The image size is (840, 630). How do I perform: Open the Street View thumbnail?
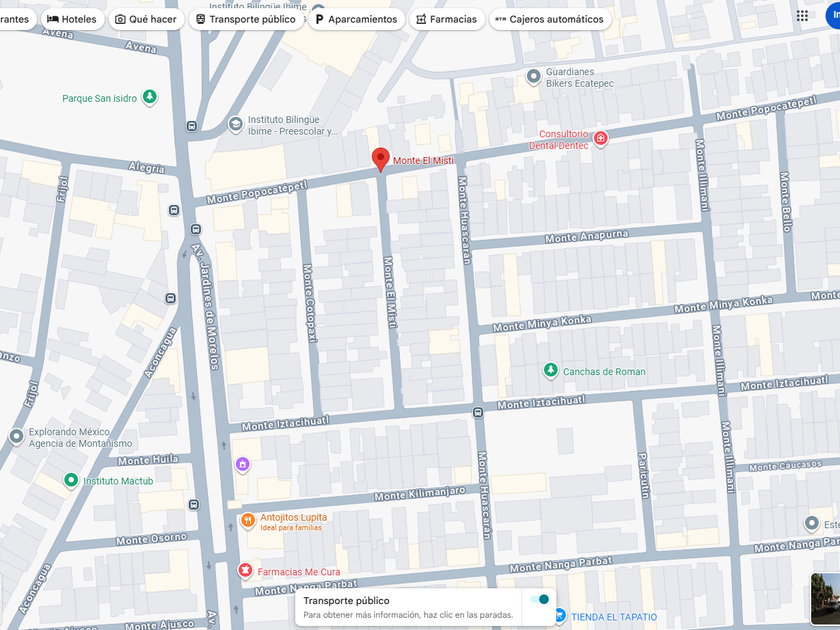825,598
